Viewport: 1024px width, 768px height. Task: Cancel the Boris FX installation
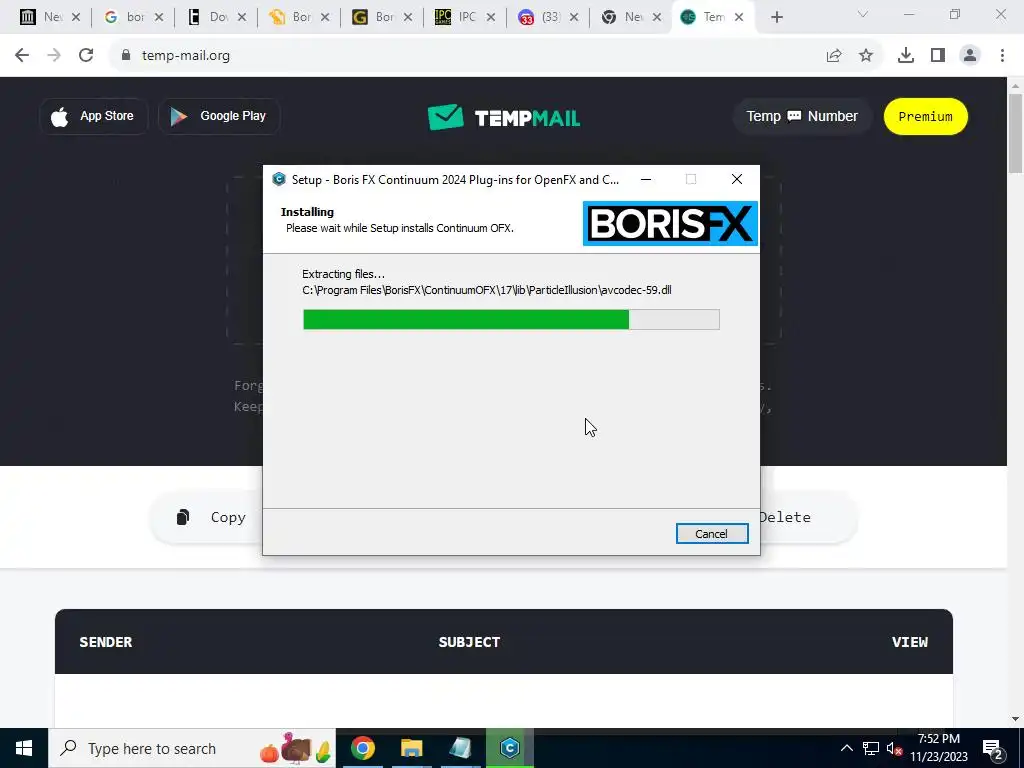(x=712, y=534)
